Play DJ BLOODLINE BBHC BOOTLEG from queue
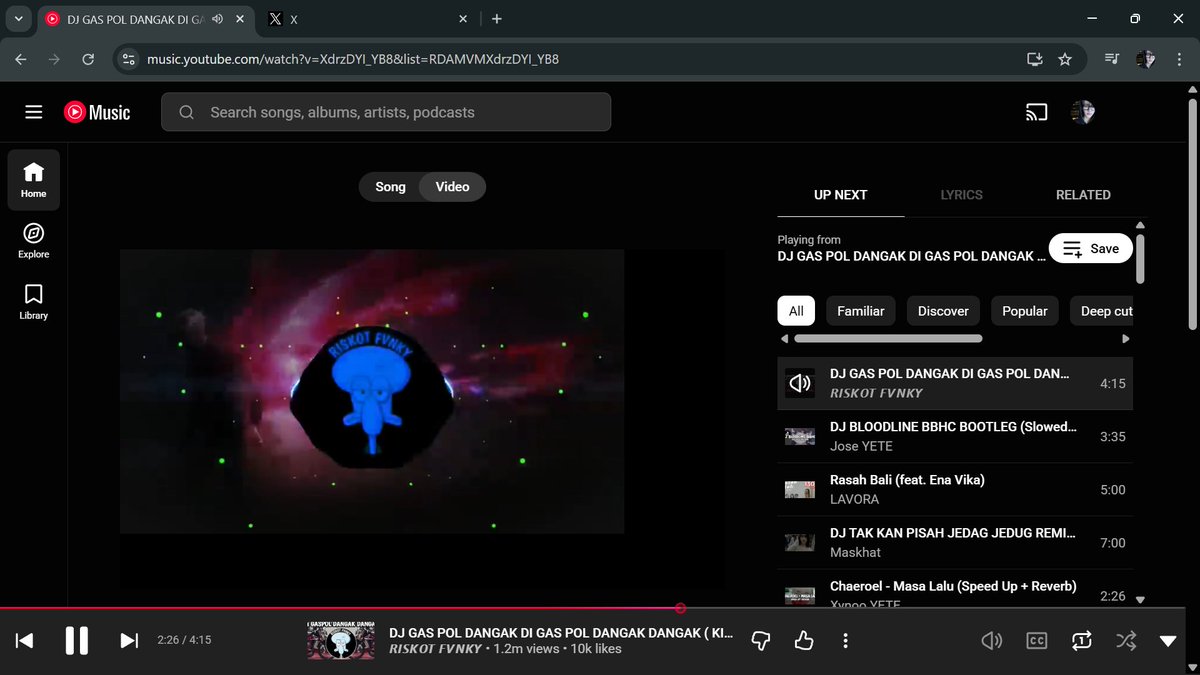Viewport: 1200px width, 675px height. coord(955,437)
